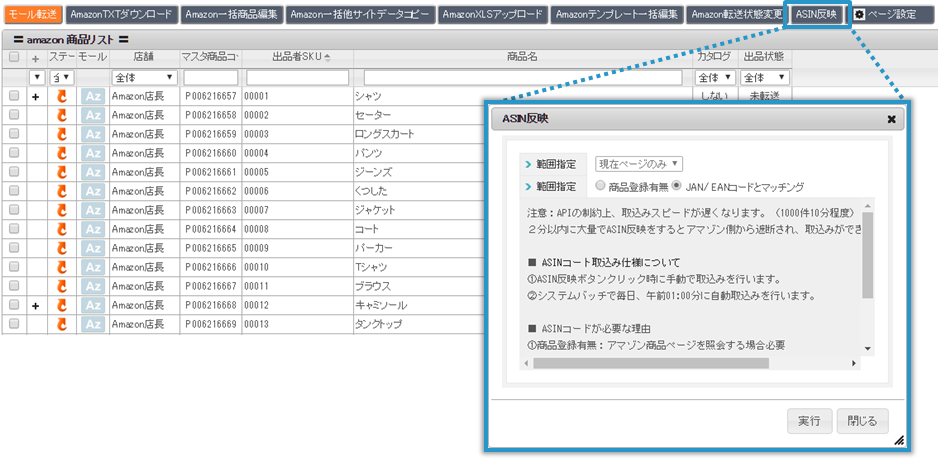This screenshot has width=938, height=461.
Task: Click the ASIN反映 toolbar button
Action: pos(817,14)
